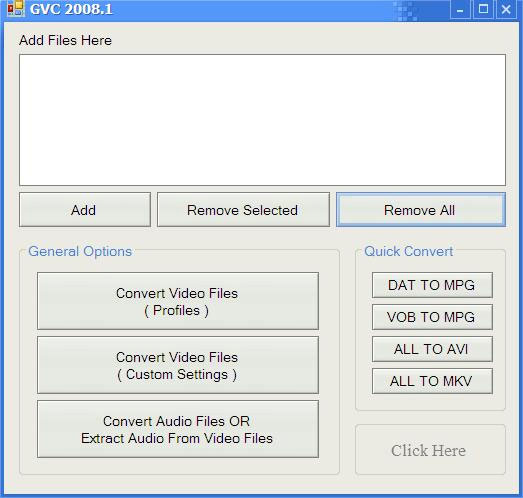The image size is (523, 498).
Task: Open Convert Video Files (Profiles)
Action: [178, 301]
